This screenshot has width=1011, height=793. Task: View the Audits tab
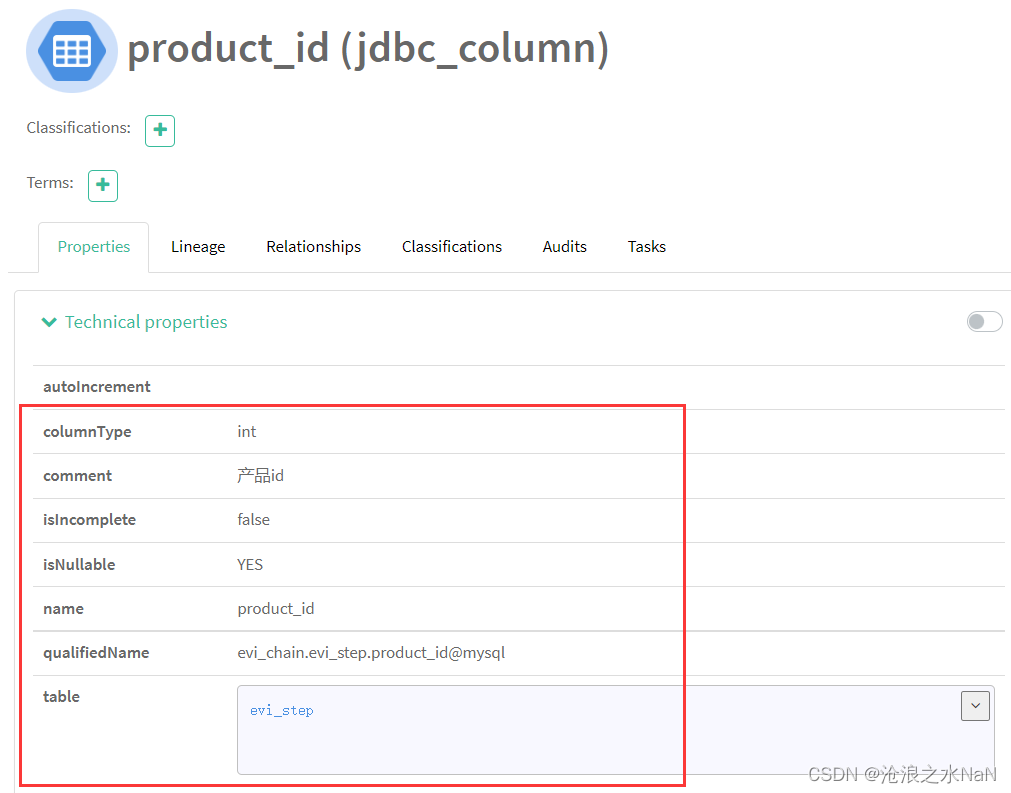click(x=564, y=246)
